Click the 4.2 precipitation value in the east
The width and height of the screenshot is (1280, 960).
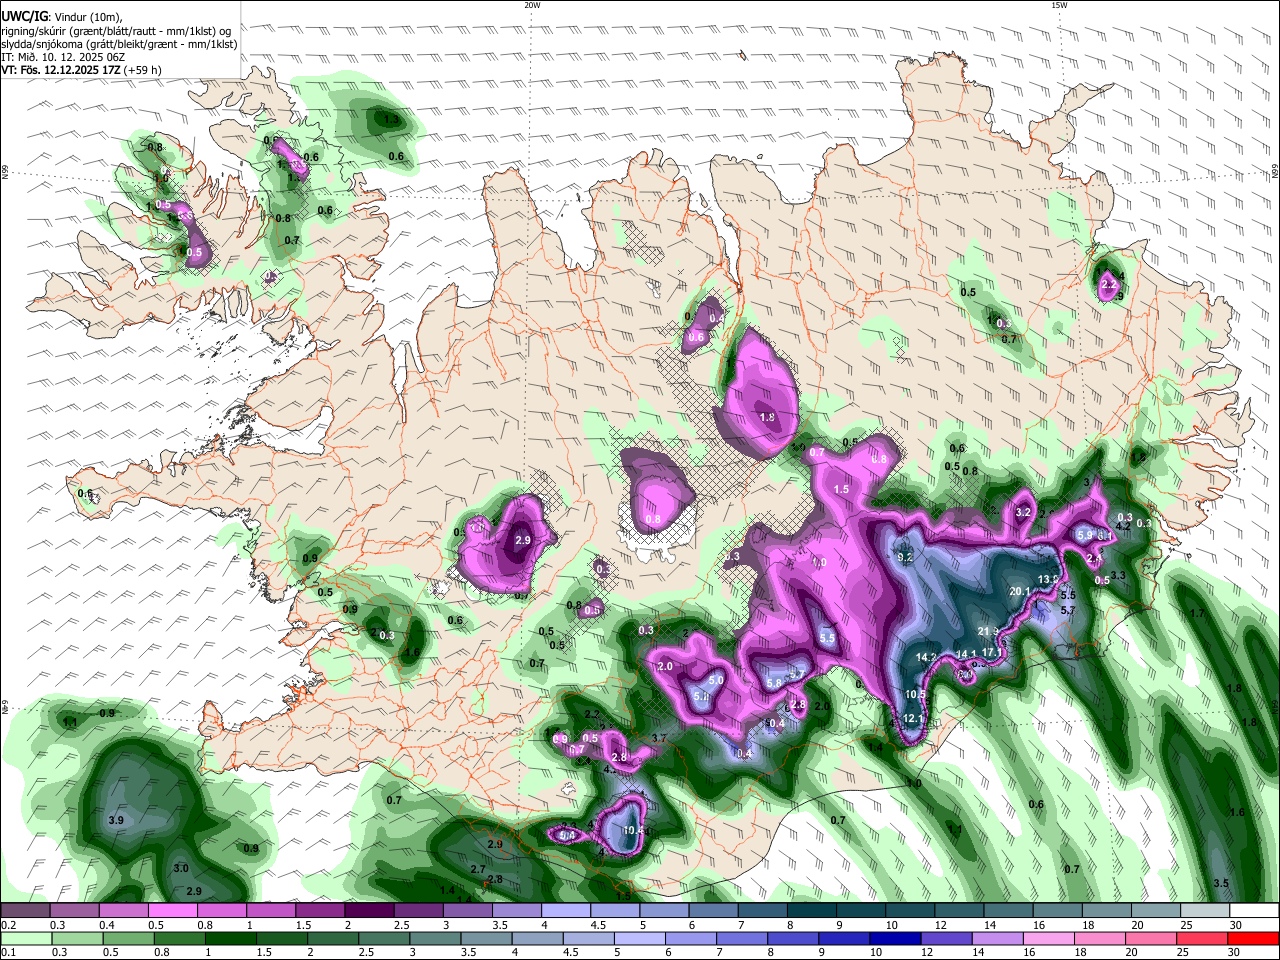pos(1123,525)
